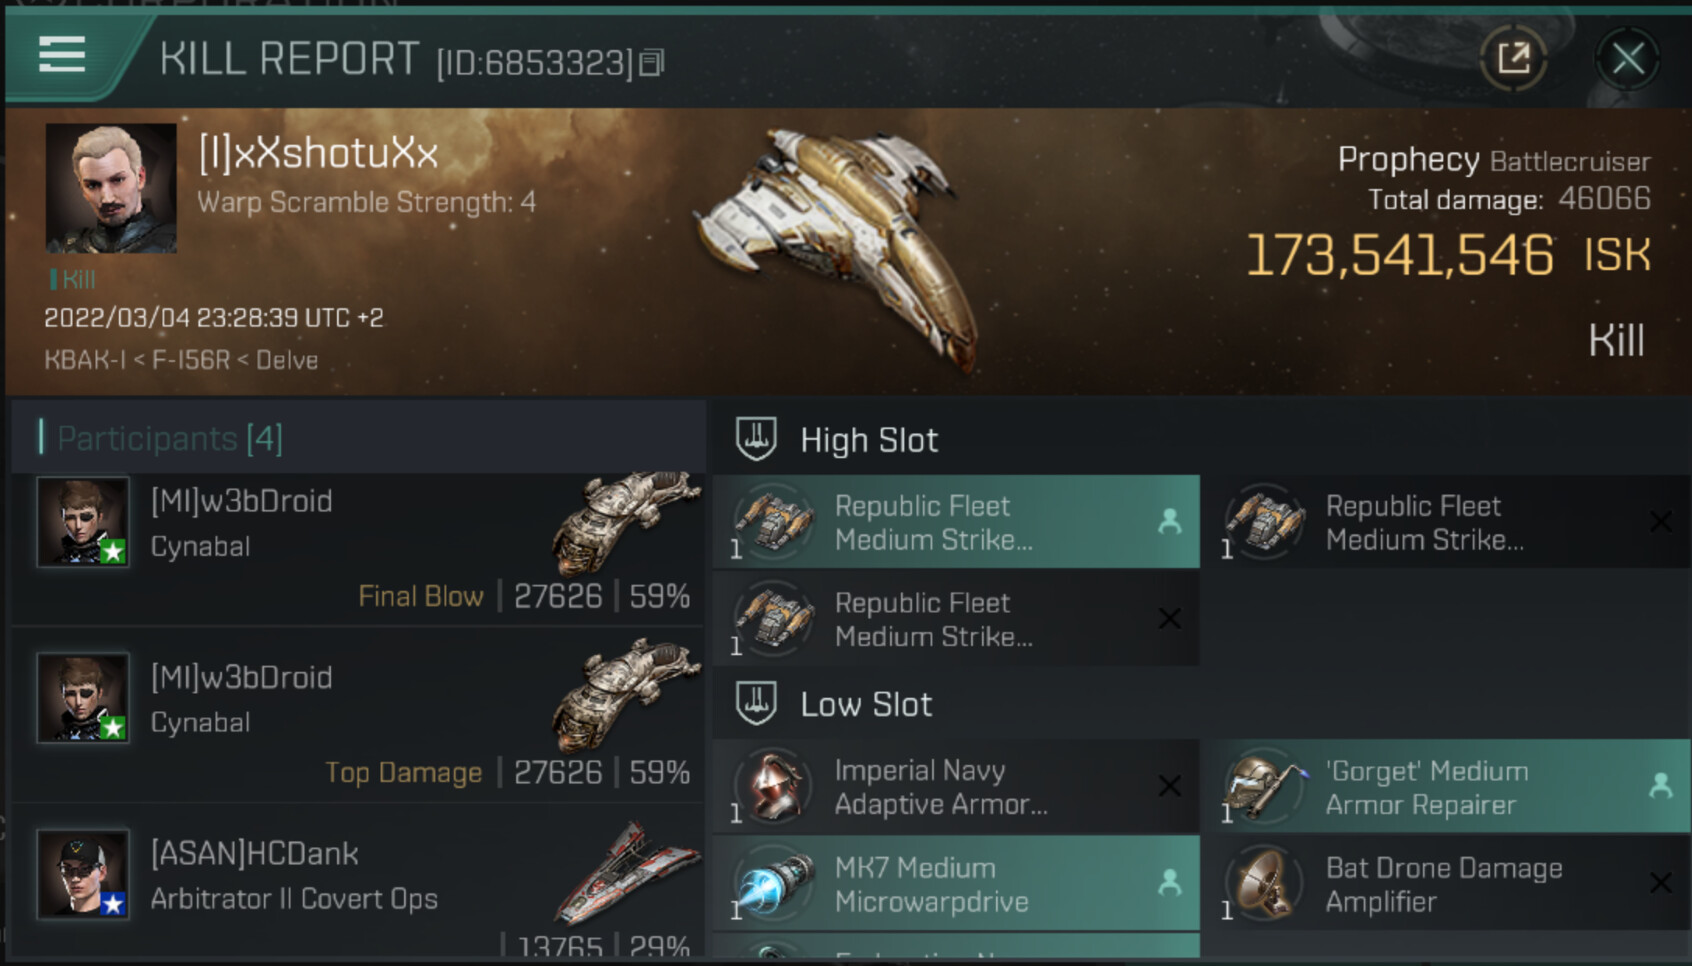This screenshot has width=1692, height=966.
Task: Open the hamburger menu
Action: 62,55
